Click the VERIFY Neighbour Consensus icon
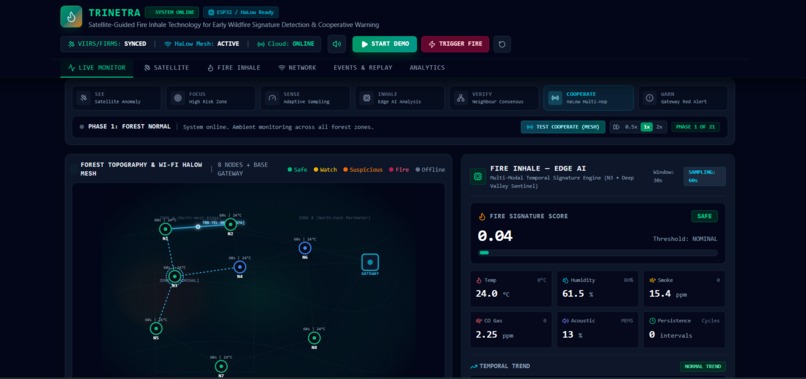806x379 pixels. pos(461,98)
